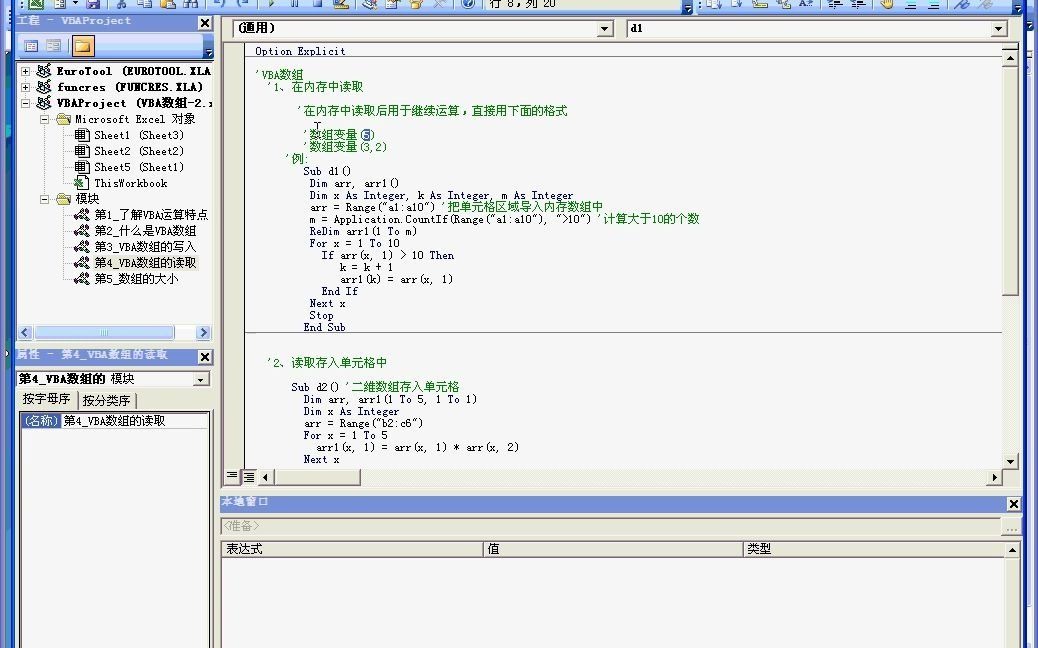Click the Reset stop icon
This screenshot has width=1038, height=648.
(x=318, y=6)
